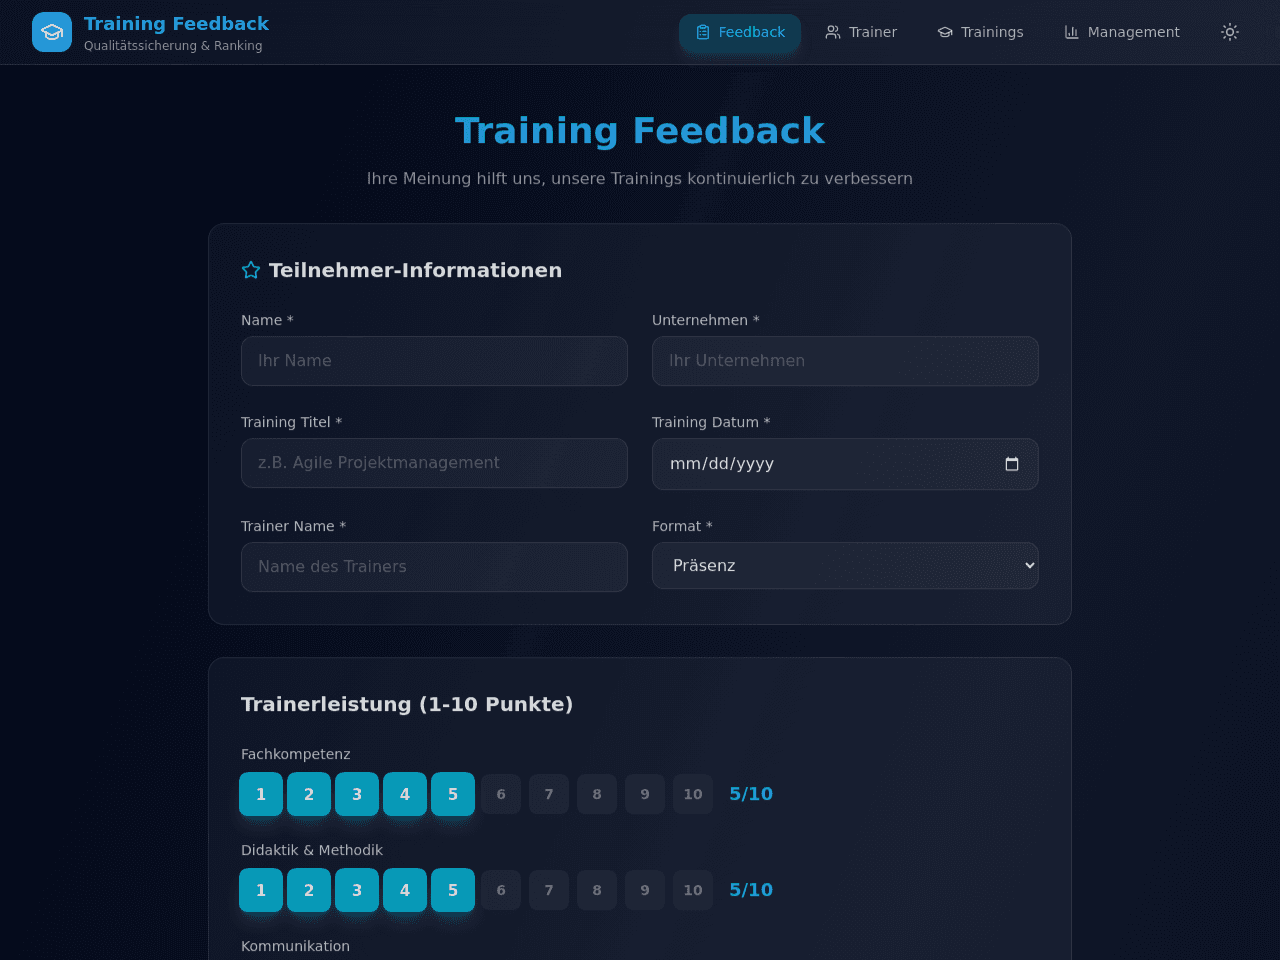Screen dimensions: 1280x960
Task: Rate Fachkompetenz with 2 points
Action: [309, 794]
